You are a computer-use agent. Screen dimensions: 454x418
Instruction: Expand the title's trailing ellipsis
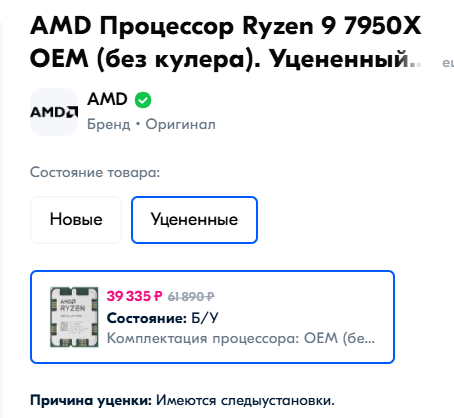click(415, 61)
